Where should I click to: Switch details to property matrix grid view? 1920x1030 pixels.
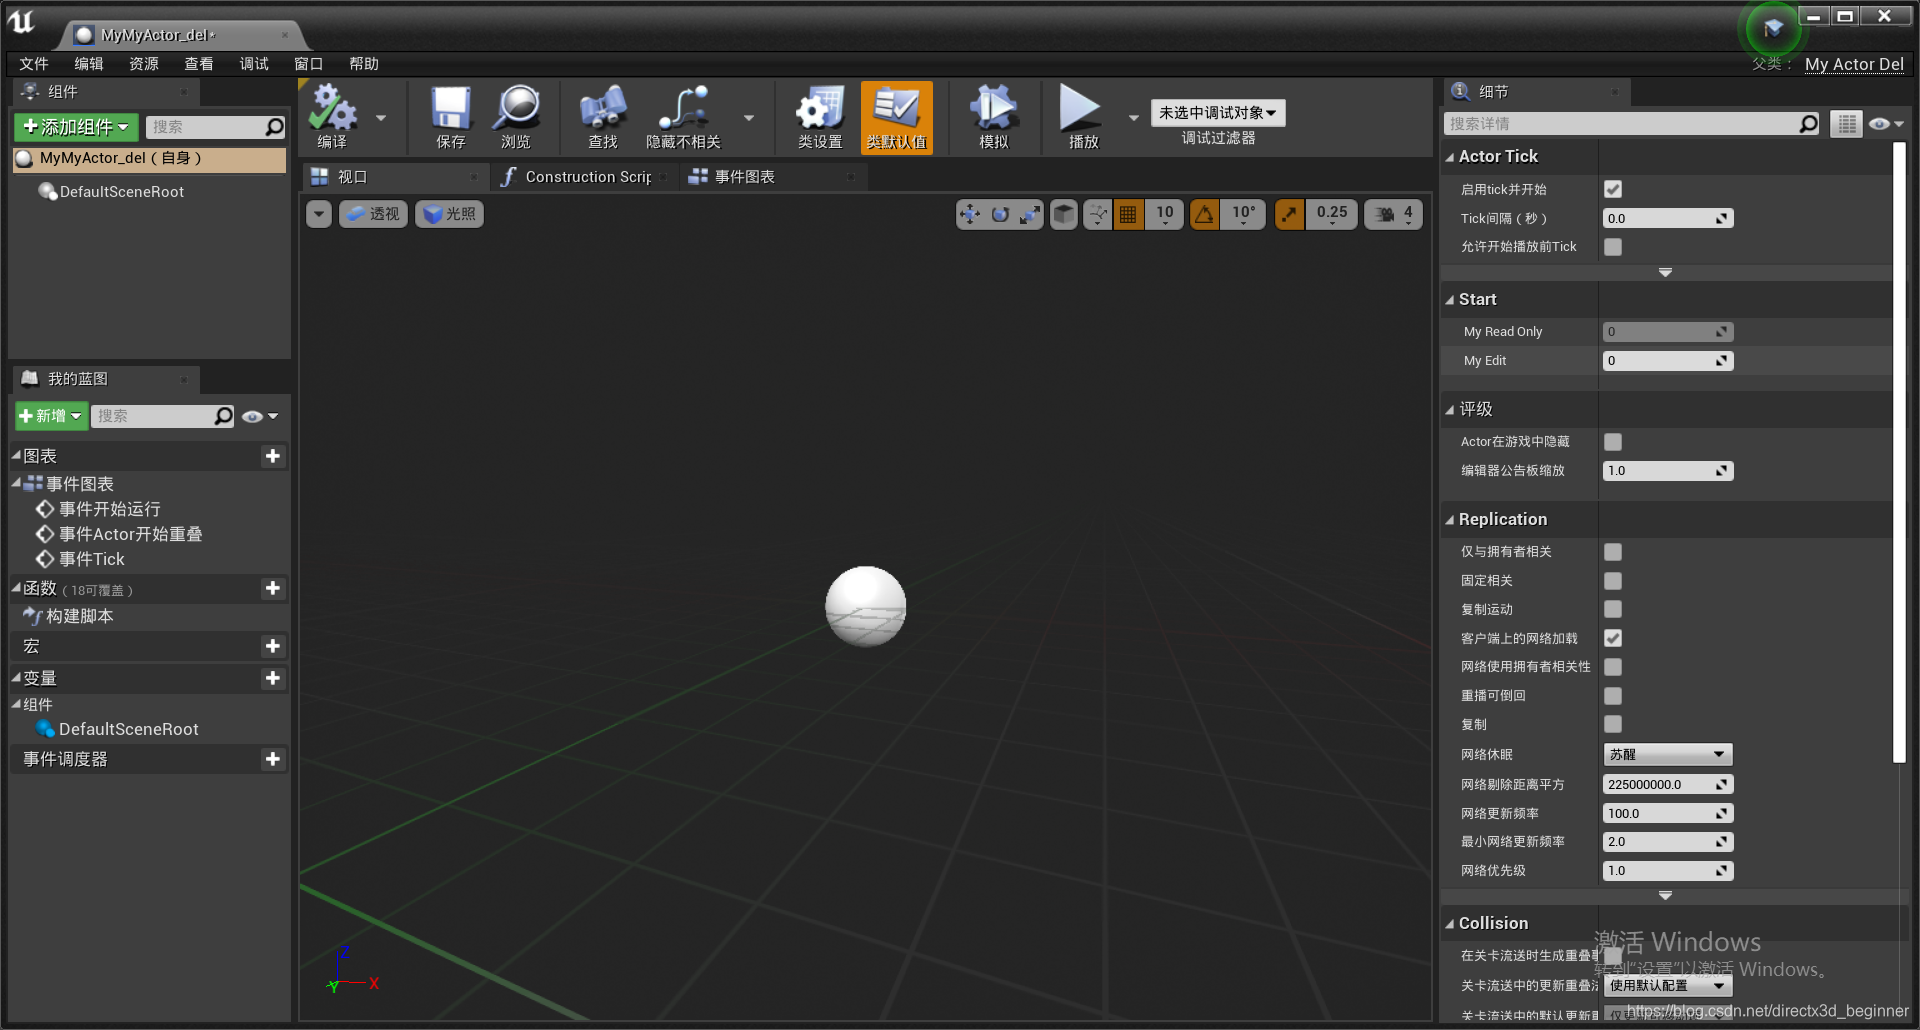pos(1846,124)
